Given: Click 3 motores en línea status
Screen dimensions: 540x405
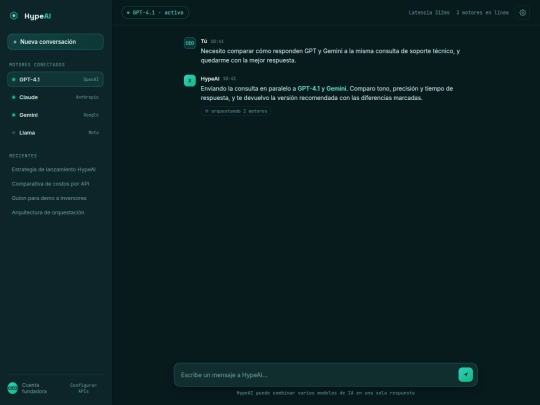Looking at the screenshot, I should [482, 13].
